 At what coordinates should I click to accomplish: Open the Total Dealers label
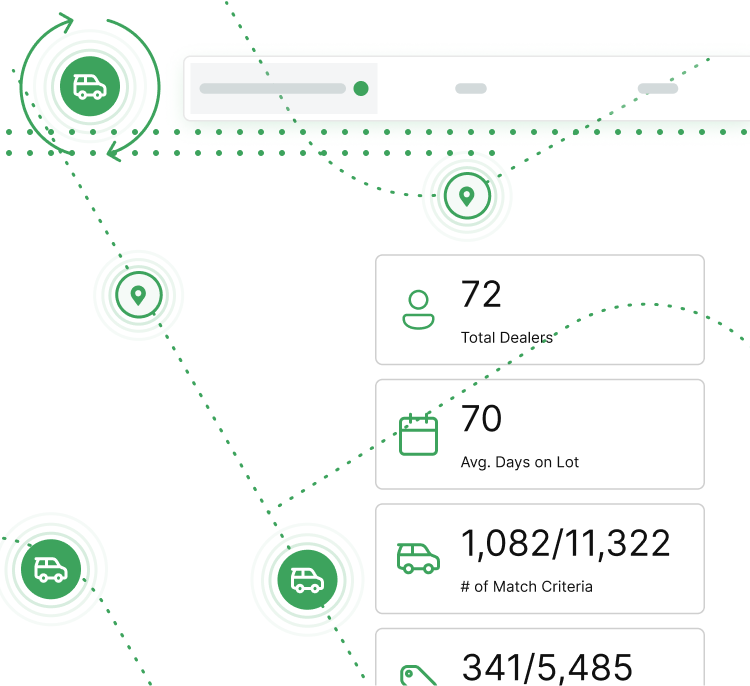506,338
